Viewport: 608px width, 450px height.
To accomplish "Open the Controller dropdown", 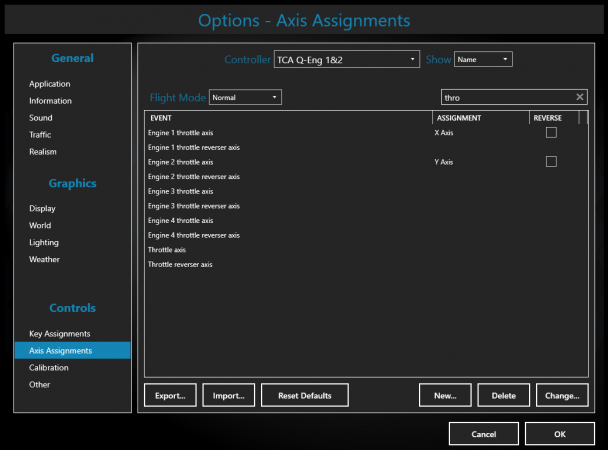I will 346,60.
